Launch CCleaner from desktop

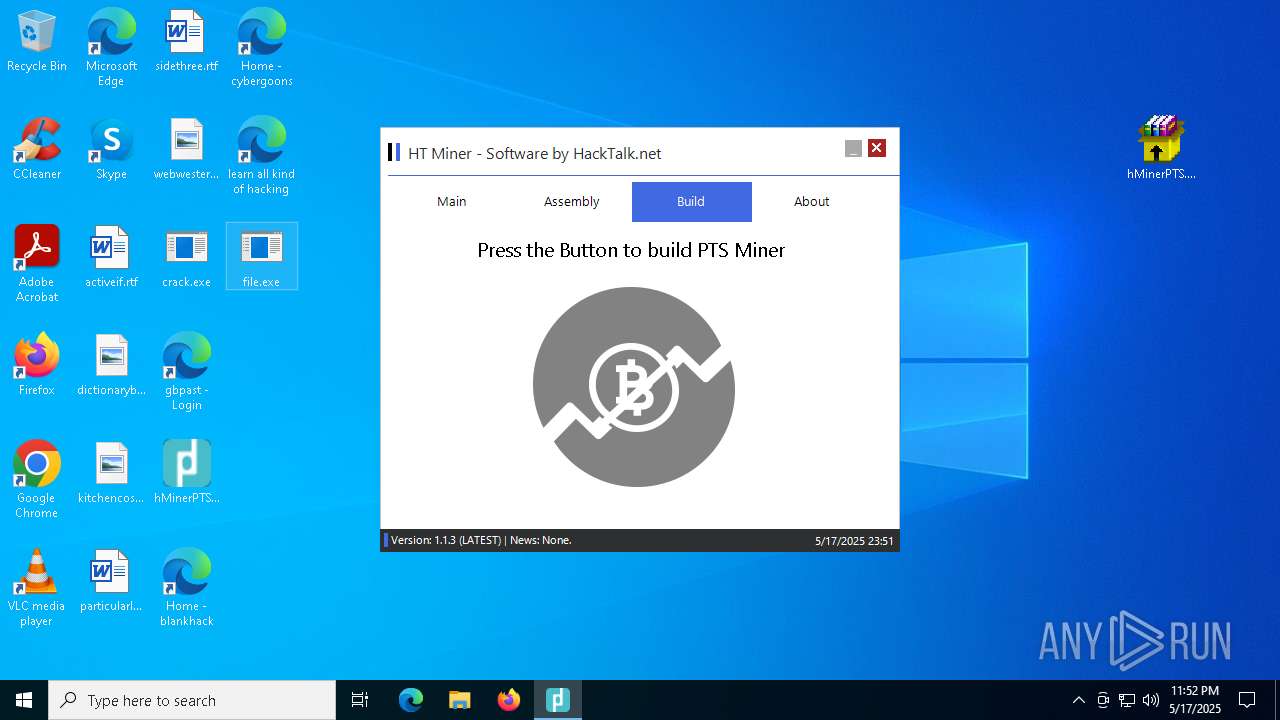37,149
